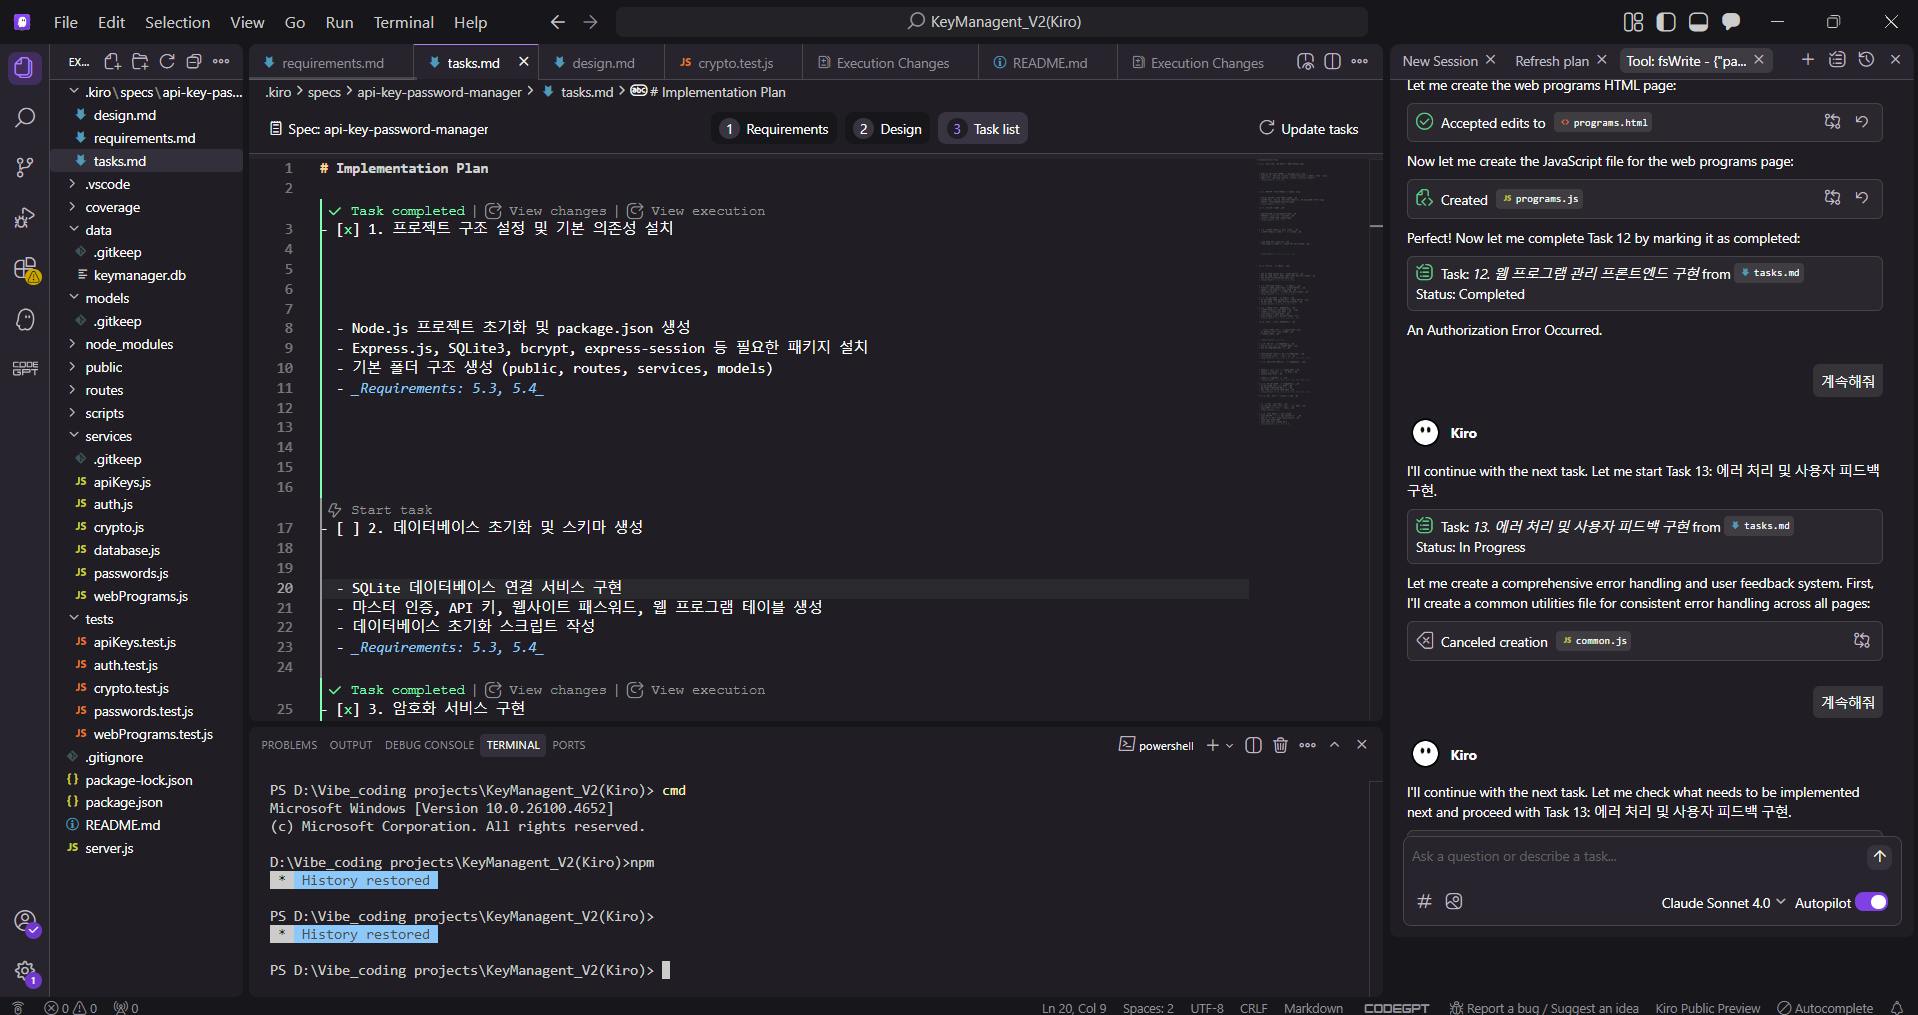The image size is (1918, 1015).
Task: Kill terminal with trash icon
Action: [1281, 745]
